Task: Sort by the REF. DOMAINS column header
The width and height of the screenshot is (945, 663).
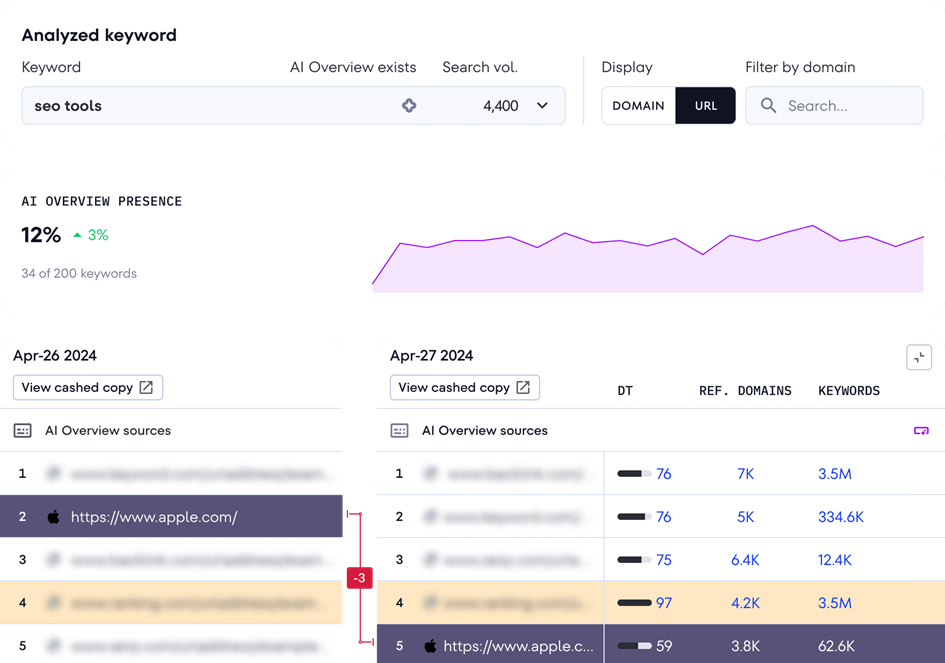Action: [x=745, y=391]
